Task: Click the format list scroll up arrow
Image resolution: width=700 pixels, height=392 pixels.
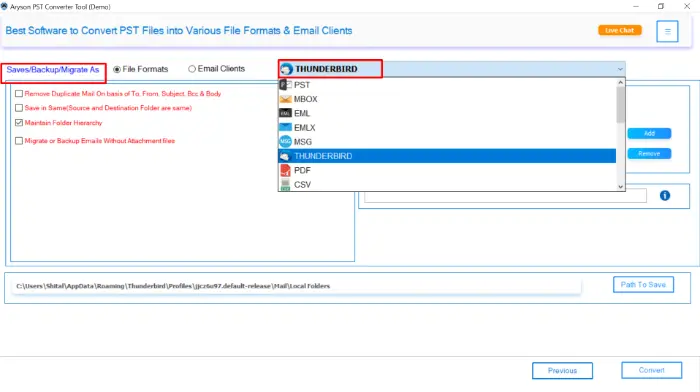Action: 621,83
